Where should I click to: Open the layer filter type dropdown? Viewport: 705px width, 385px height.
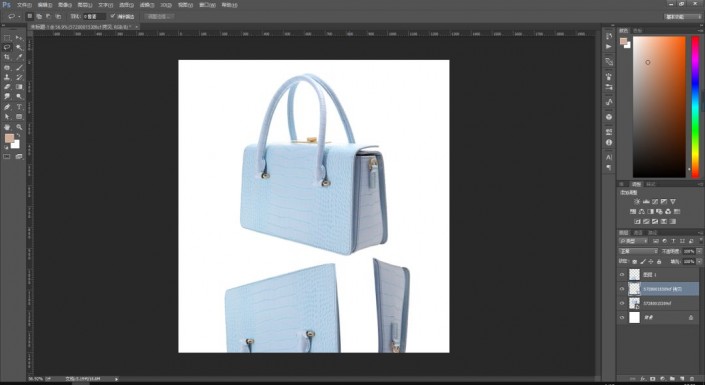click(x=633, y=241)
